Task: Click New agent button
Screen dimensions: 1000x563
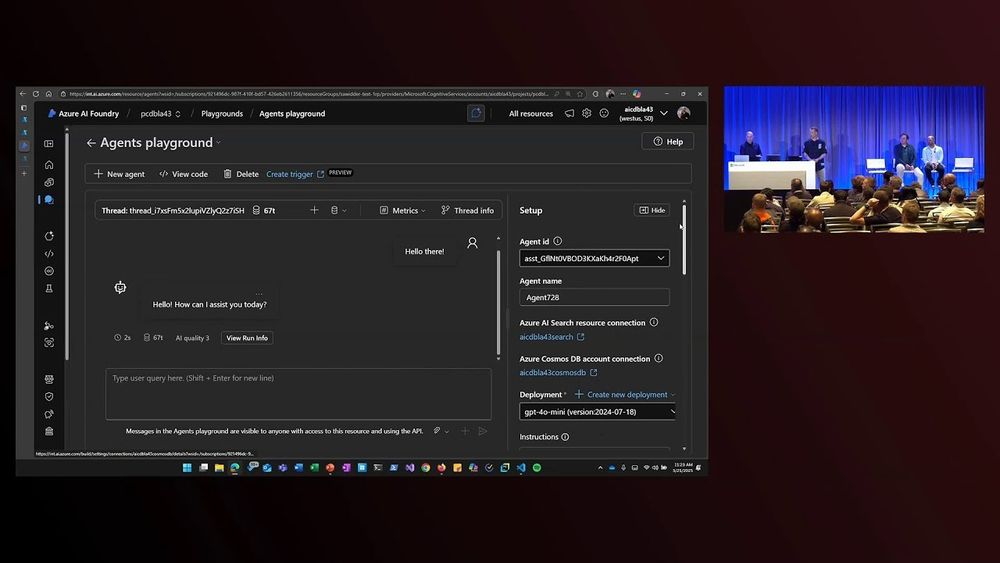Action: (119, 174)
